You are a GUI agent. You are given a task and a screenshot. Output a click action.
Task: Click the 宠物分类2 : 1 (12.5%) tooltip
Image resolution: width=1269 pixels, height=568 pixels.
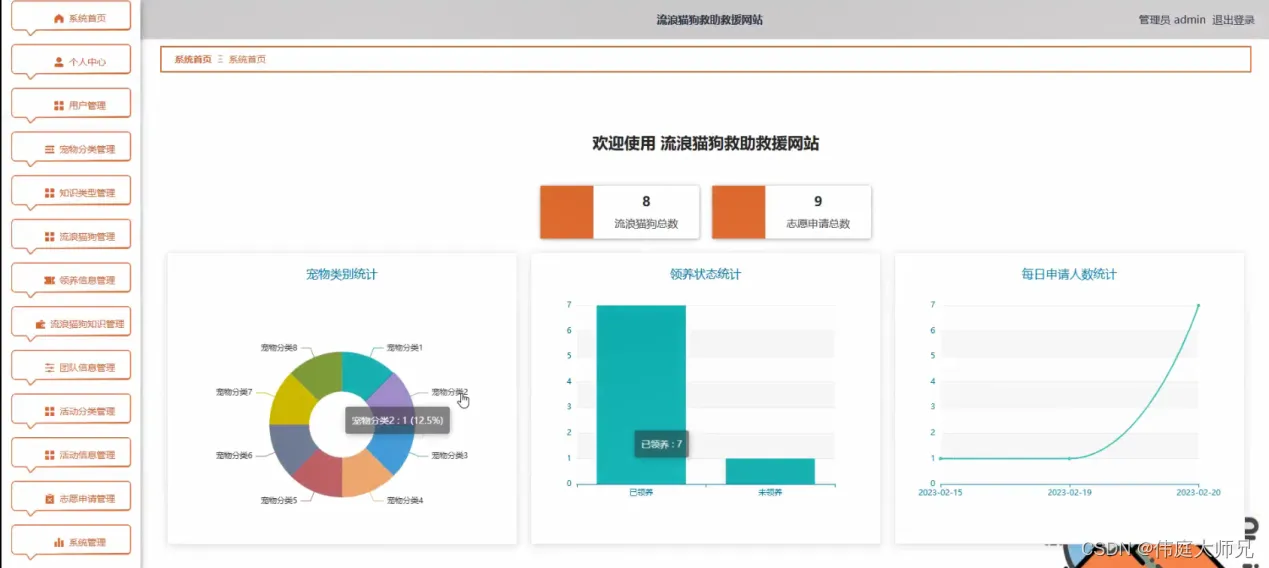(x=397, y=420)
